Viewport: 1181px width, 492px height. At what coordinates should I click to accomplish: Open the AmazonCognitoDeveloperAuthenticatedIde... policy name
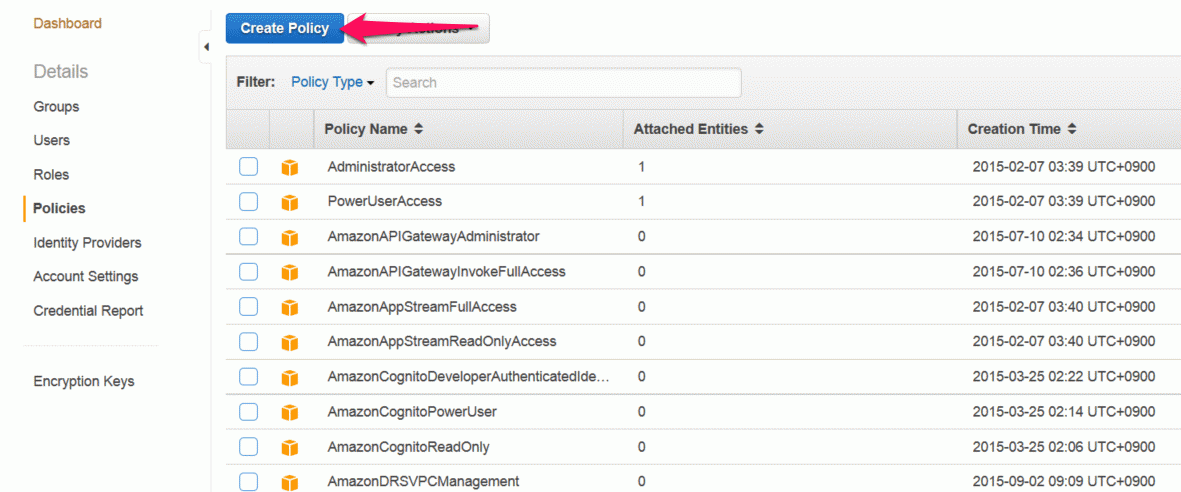point(468,376)
